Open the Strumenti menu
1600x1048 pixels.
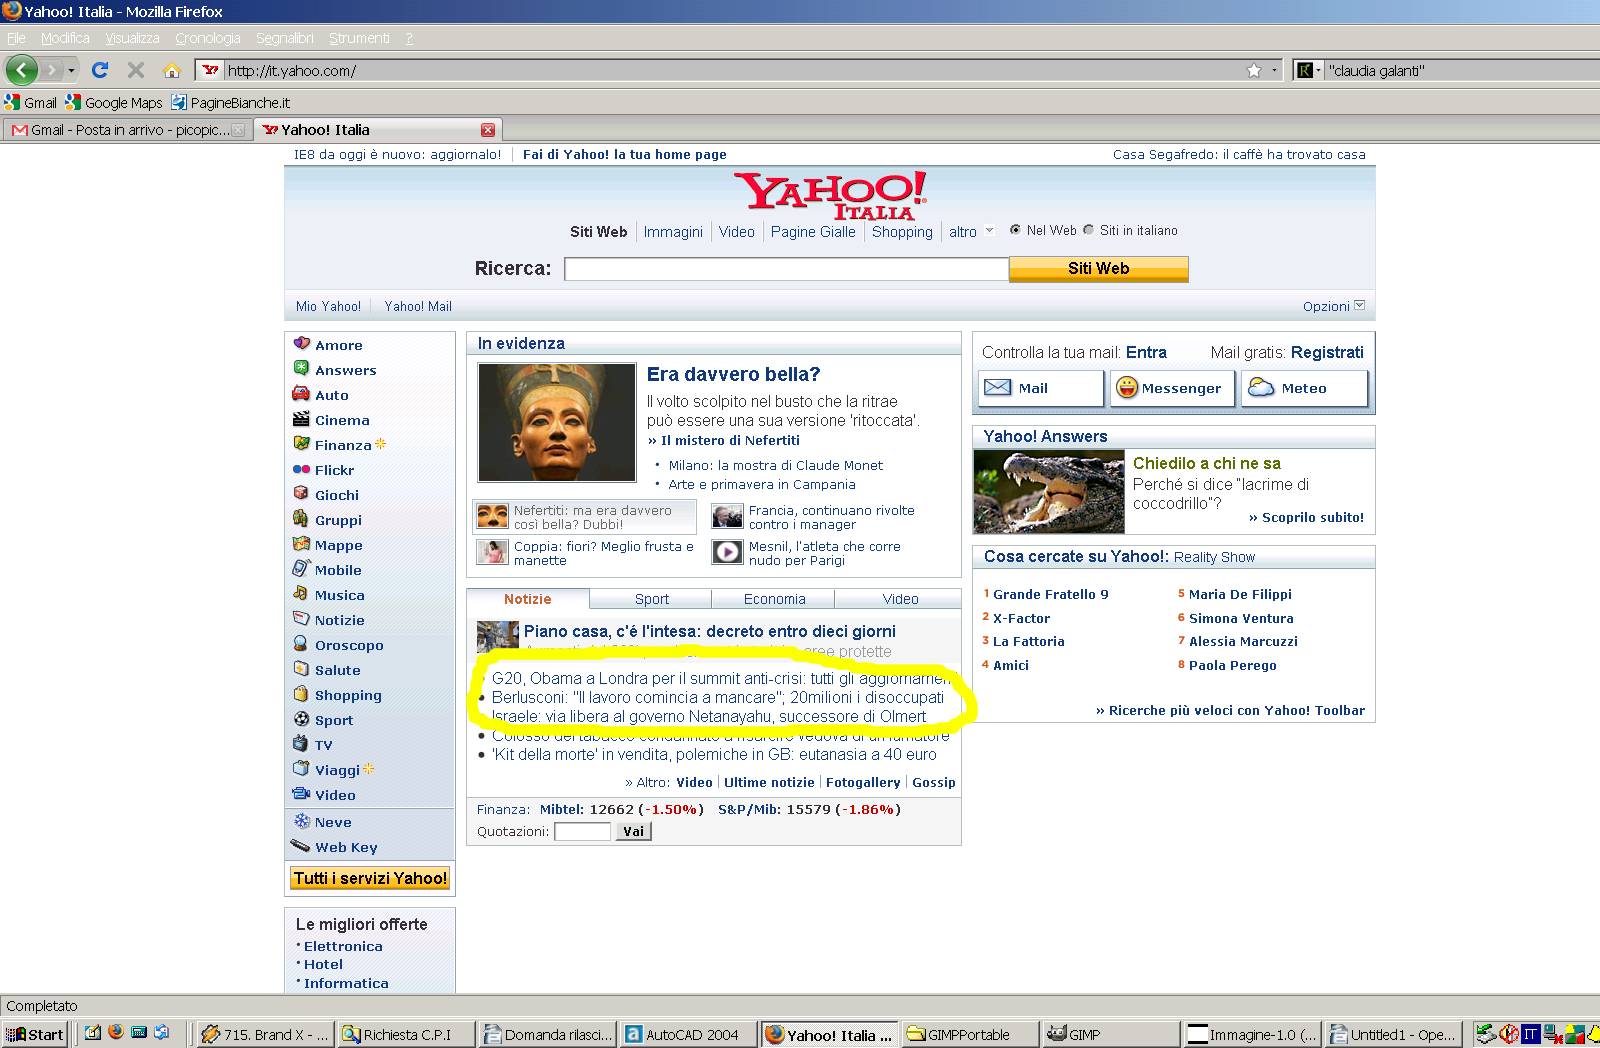[359, 38]
